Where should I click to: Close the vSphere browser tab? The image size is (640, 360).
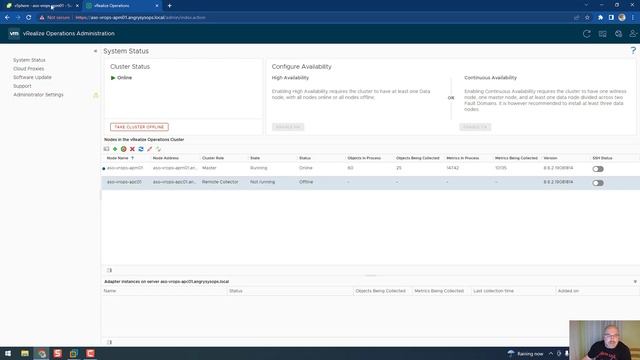(x=77, y=6)
